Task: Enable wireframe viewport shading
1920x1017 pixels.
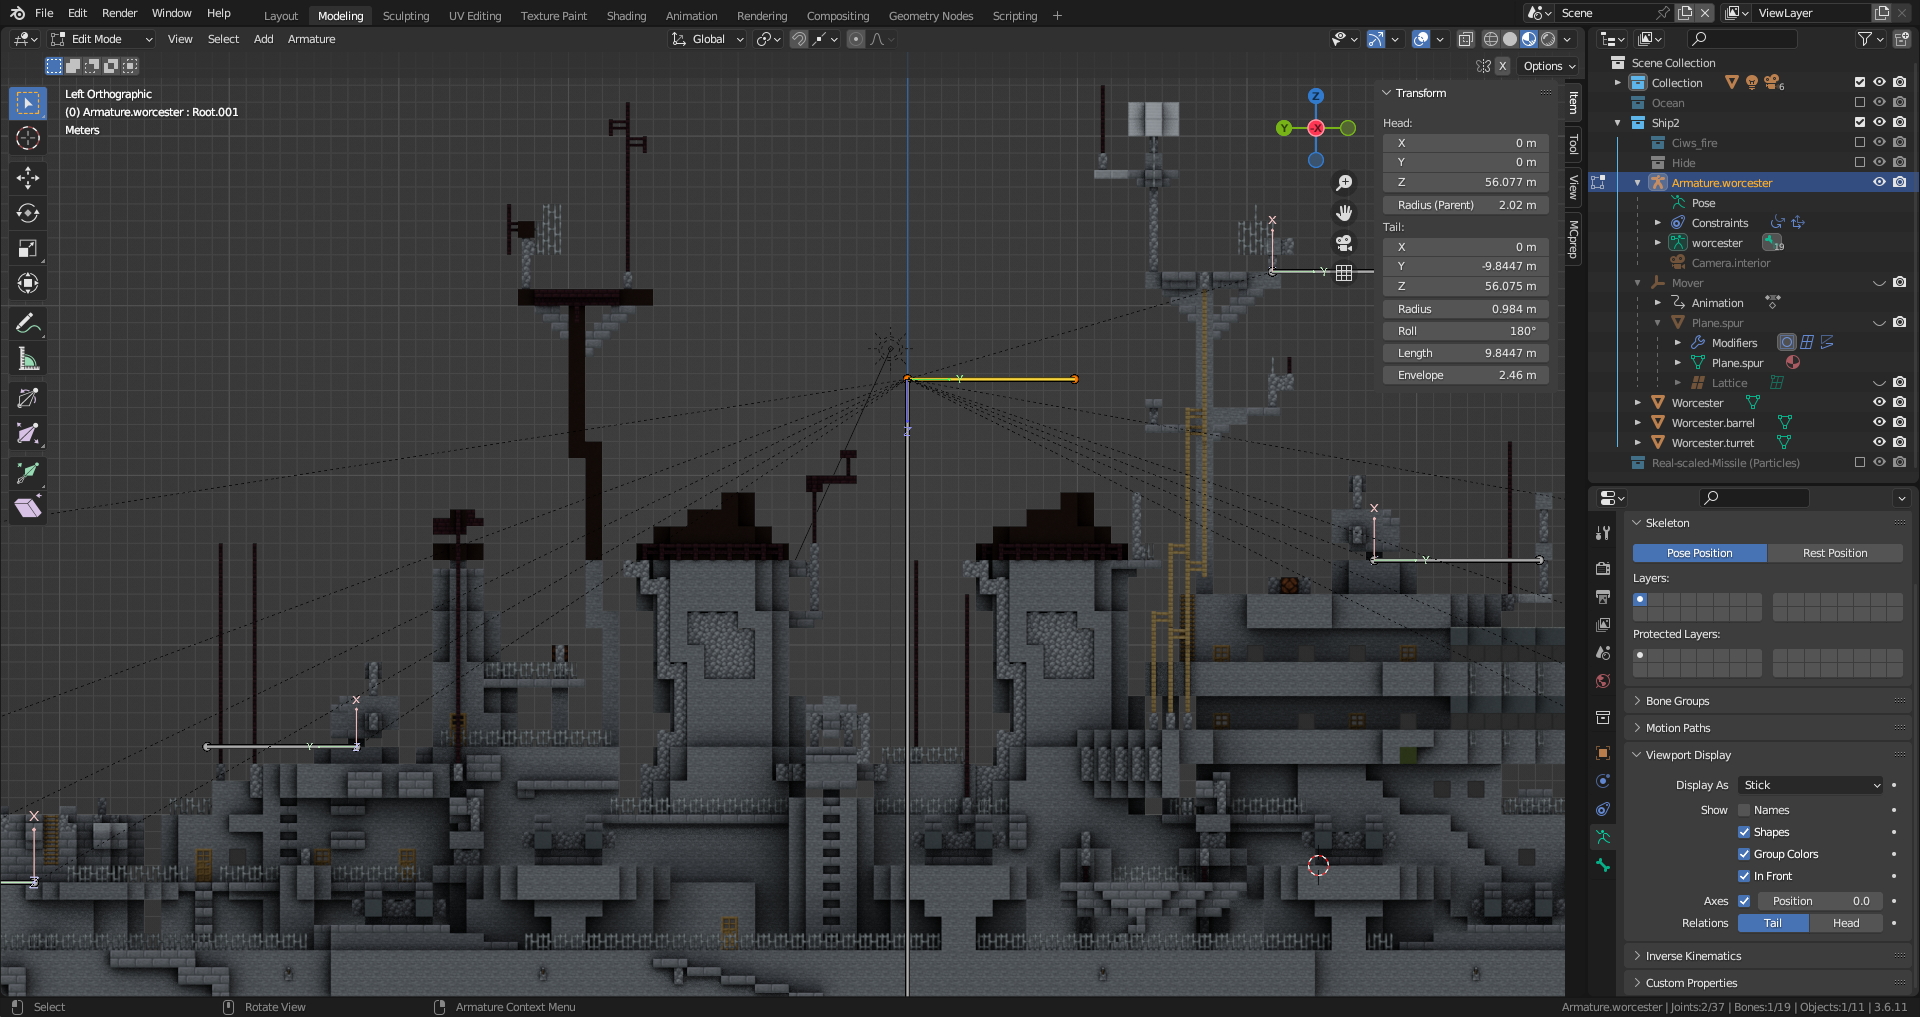Action: pos(1490,39)
